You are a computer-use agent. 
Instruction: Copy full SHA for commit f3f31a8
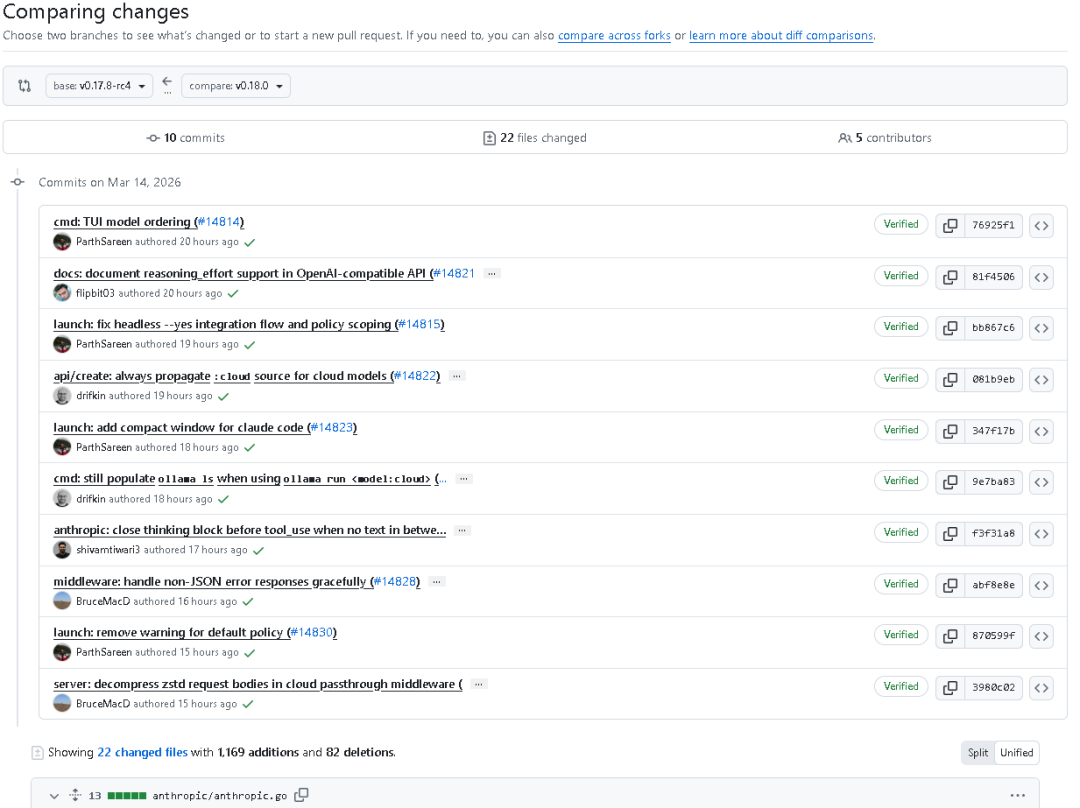point(949,533)
